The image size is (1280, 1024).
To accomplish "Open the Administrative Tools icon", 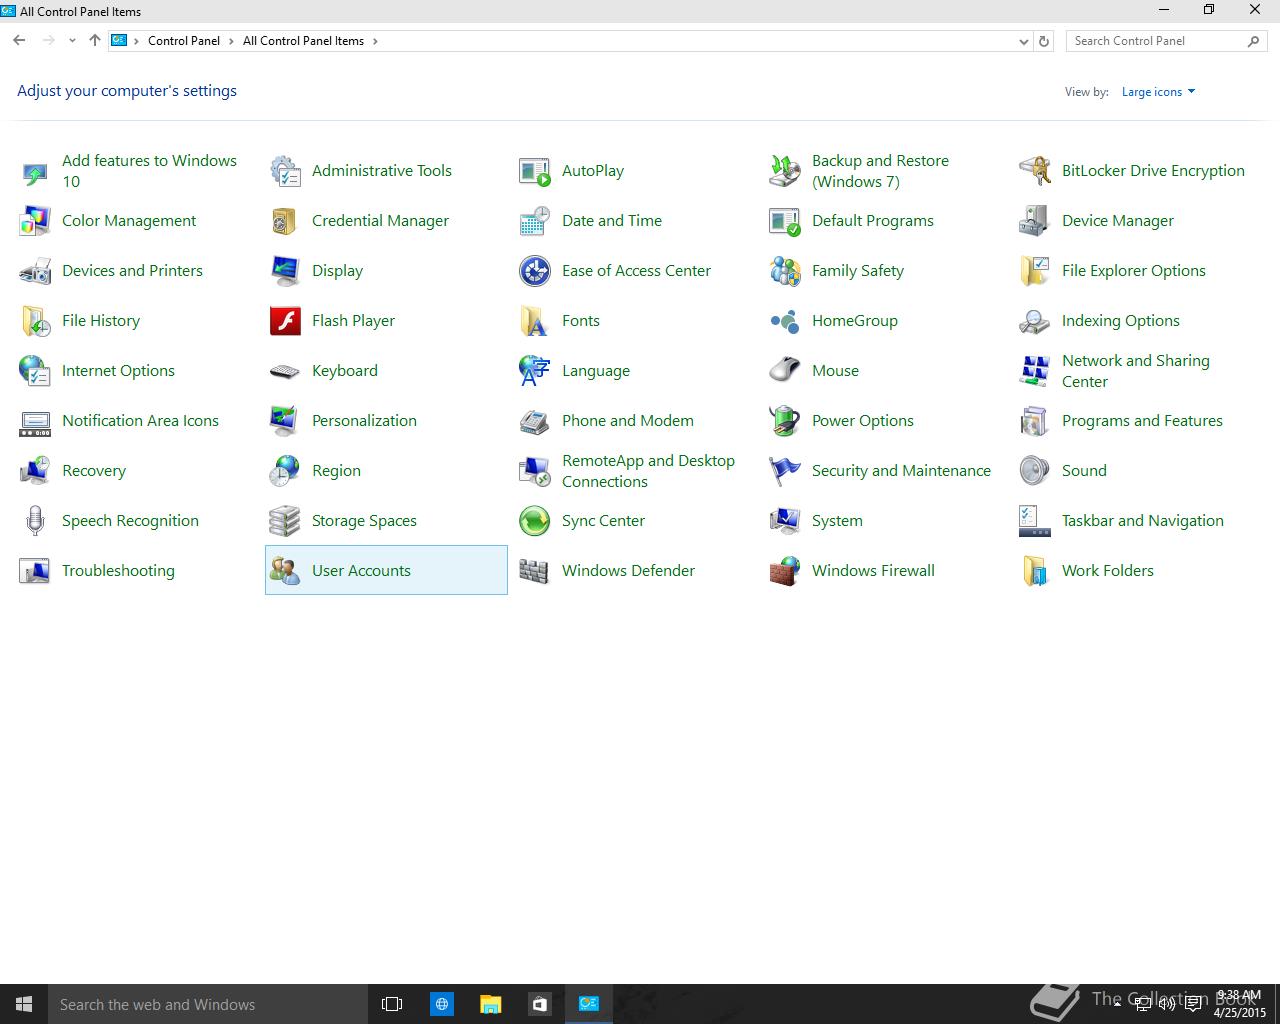I will pyautogui.click(x=285, y=171).
